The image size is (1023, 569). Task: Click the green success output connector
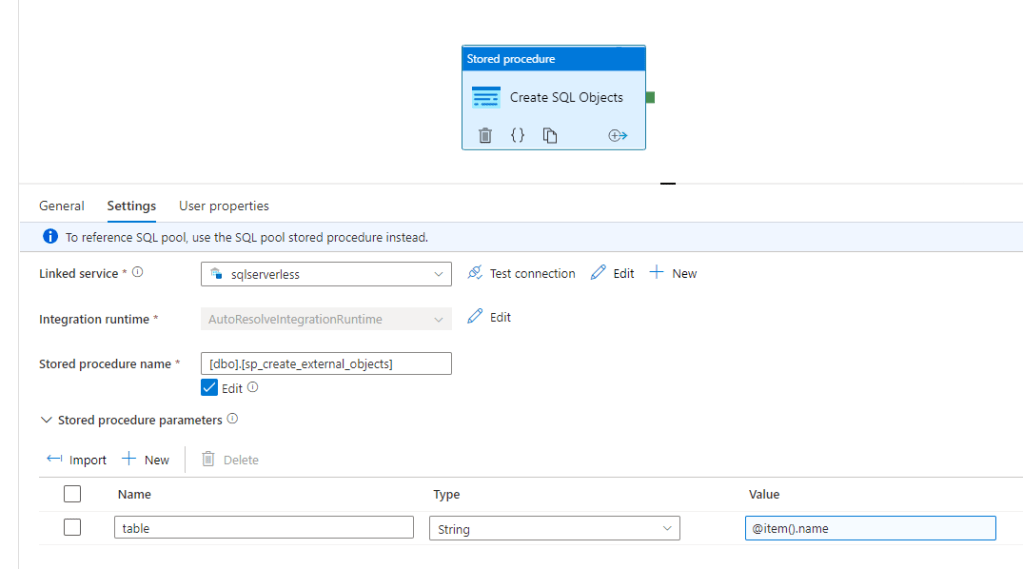tap(650, 97)
